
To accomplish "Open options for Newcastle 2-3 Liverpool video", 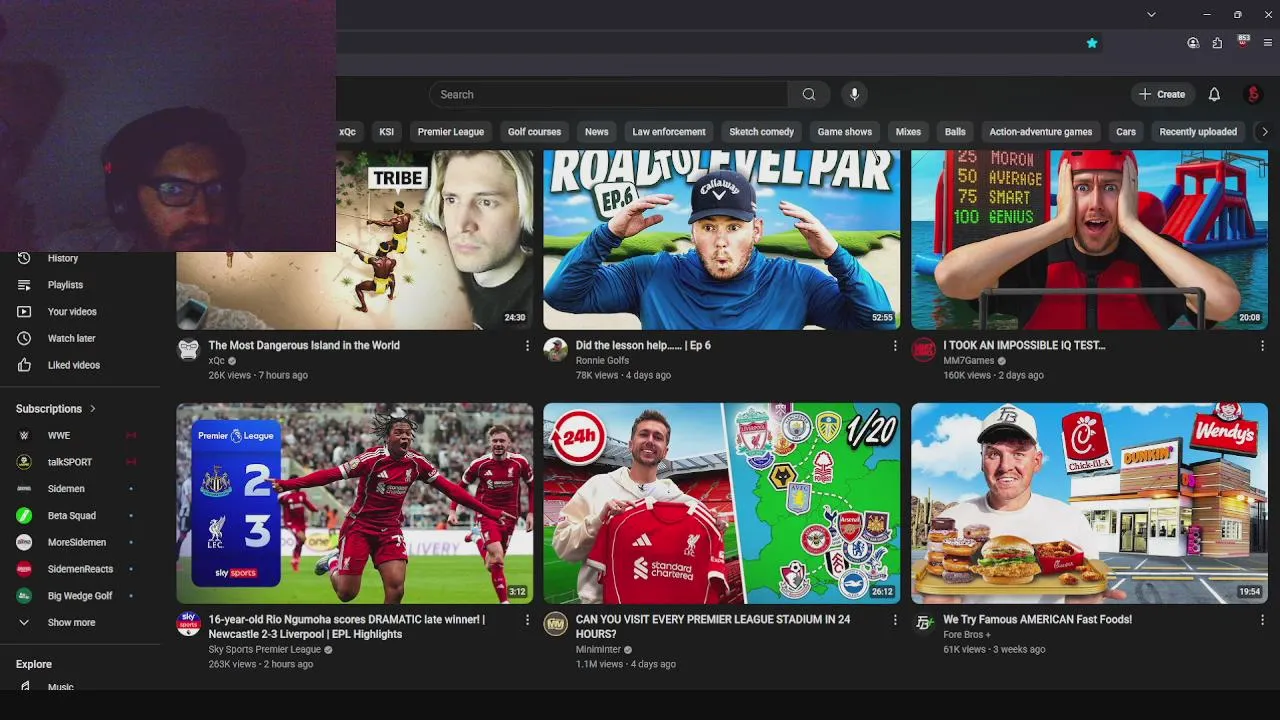I will [x=527, y=620].
